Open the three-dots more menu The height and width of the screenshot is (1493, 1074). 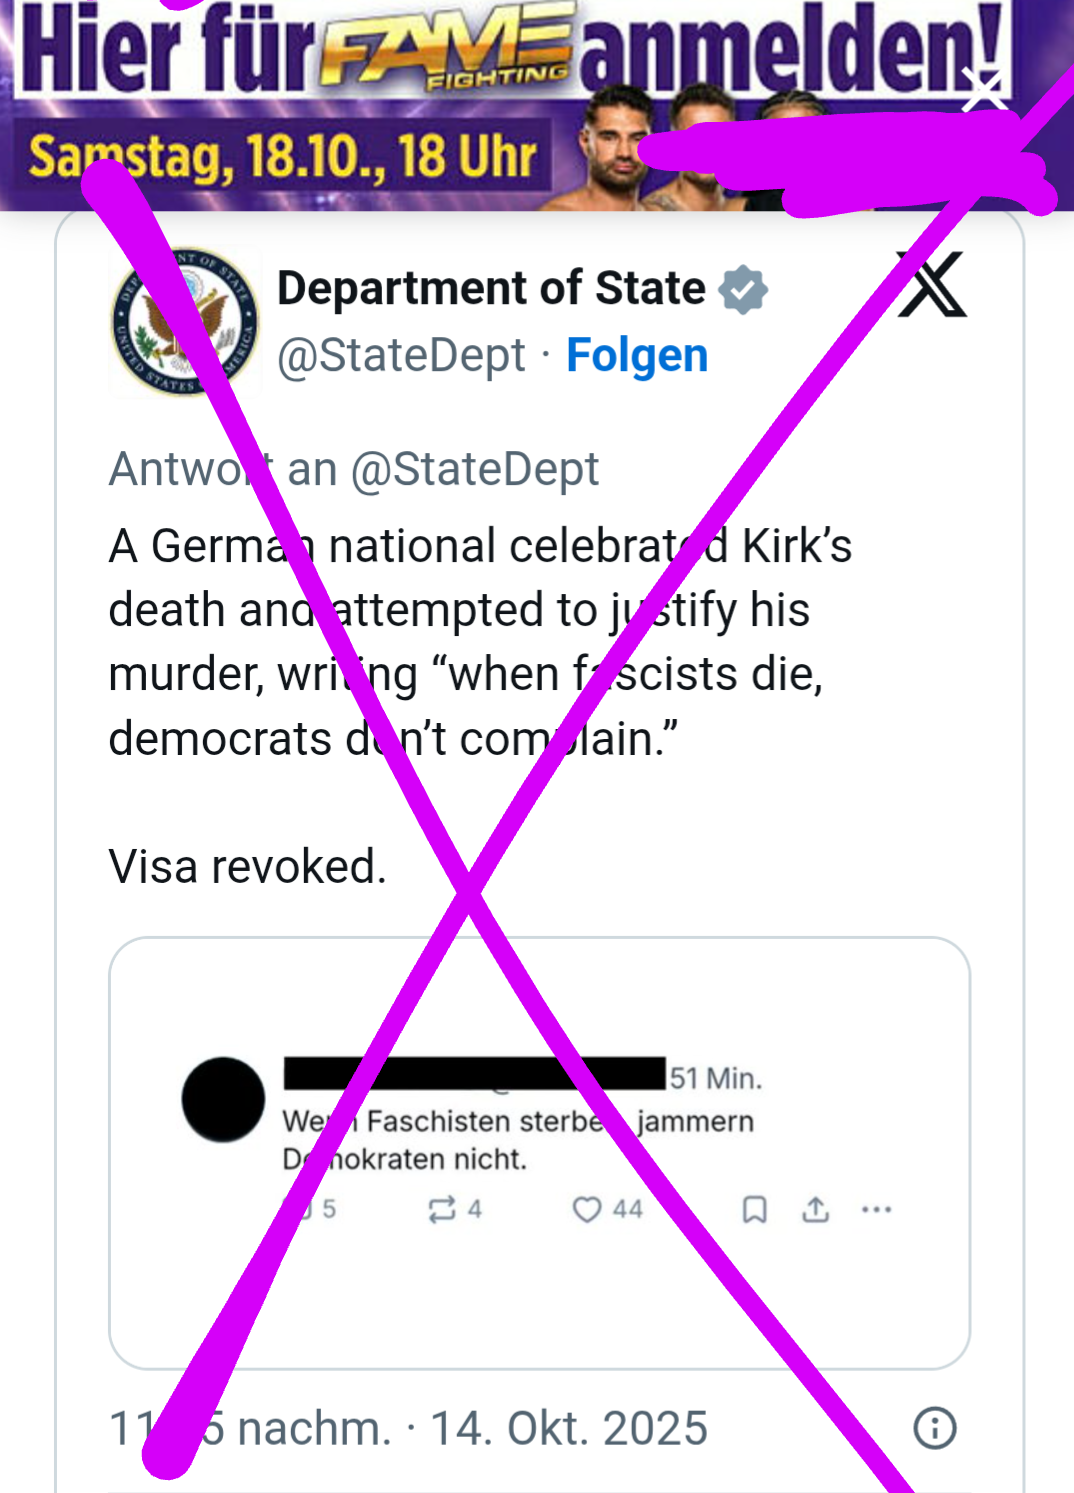876,1209
